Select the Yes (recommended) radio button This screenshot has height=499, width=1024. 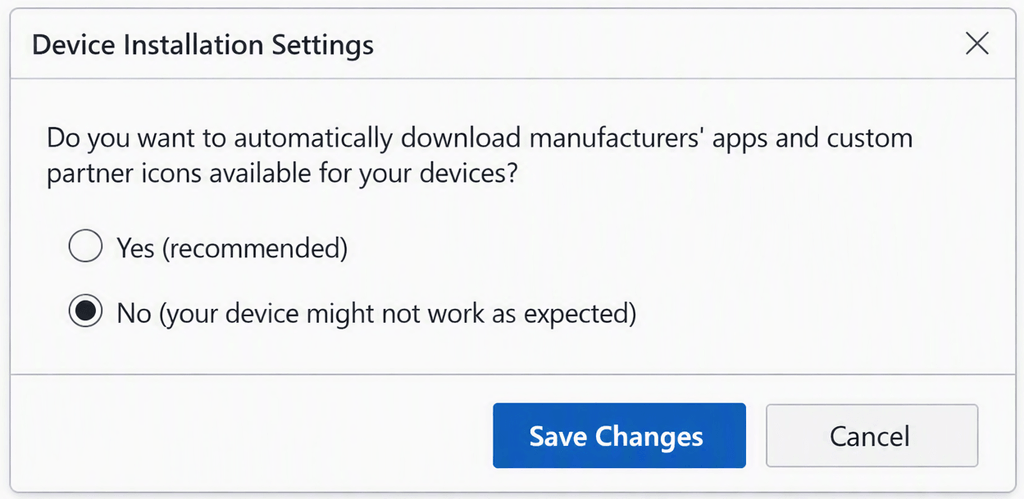coord(86,246)
